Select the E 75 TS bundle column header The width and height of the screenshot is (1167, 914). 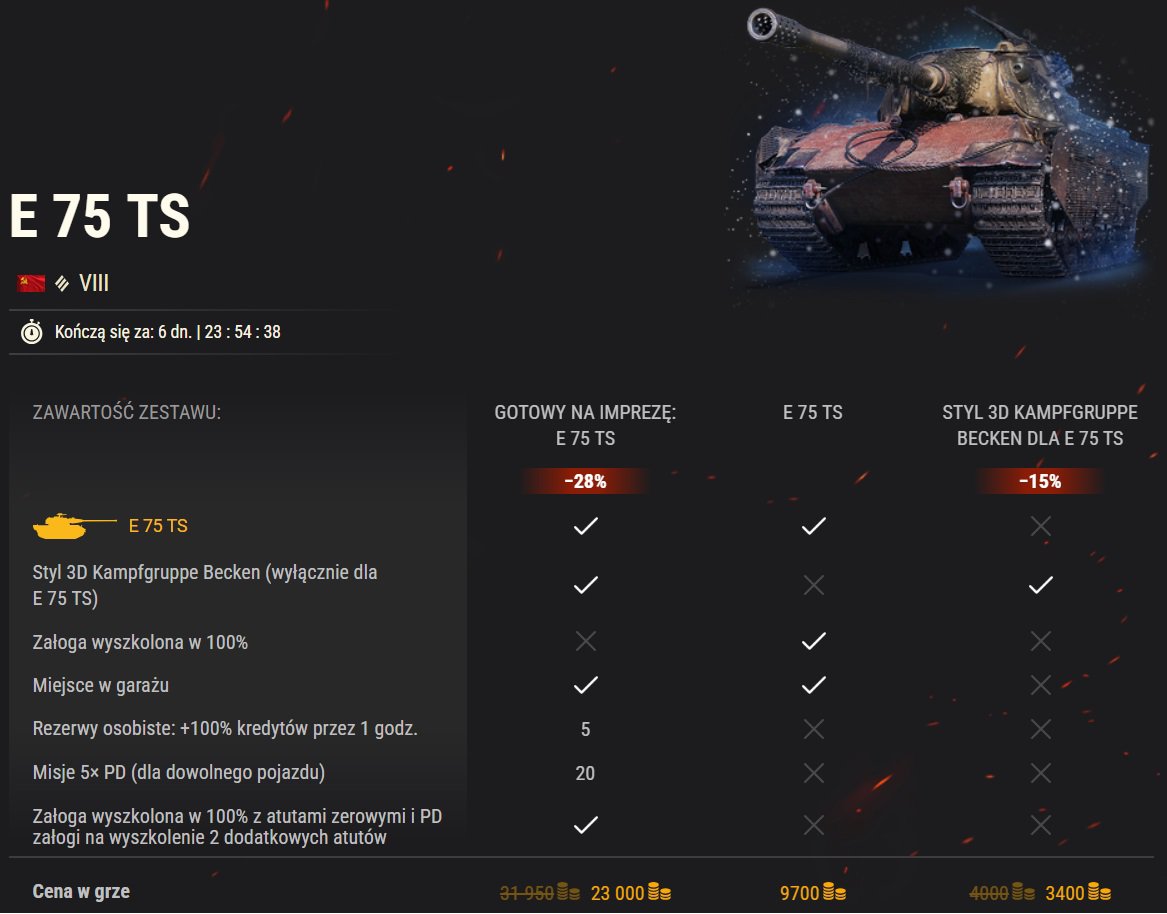[813, 412]
